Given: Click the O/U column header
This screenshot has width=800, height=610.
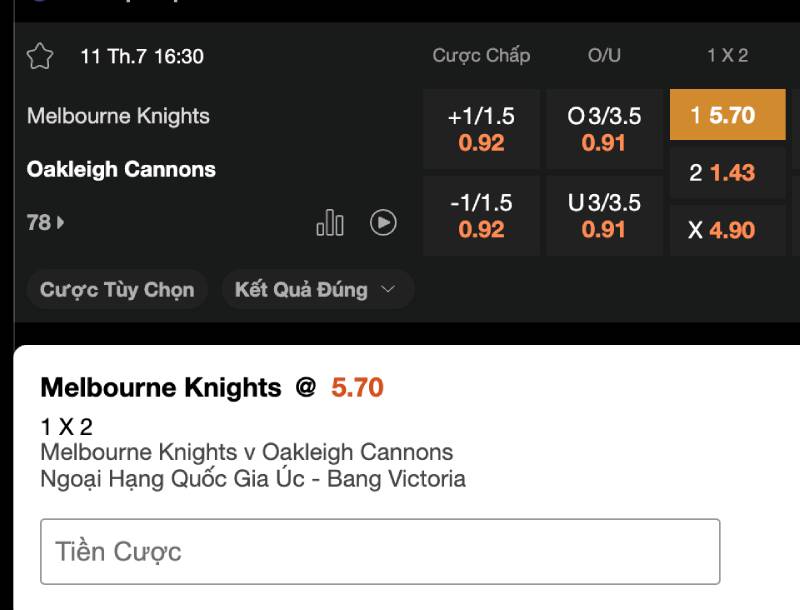Looking at the screenshot, I should pyautogui.click(x=604, y=55).
